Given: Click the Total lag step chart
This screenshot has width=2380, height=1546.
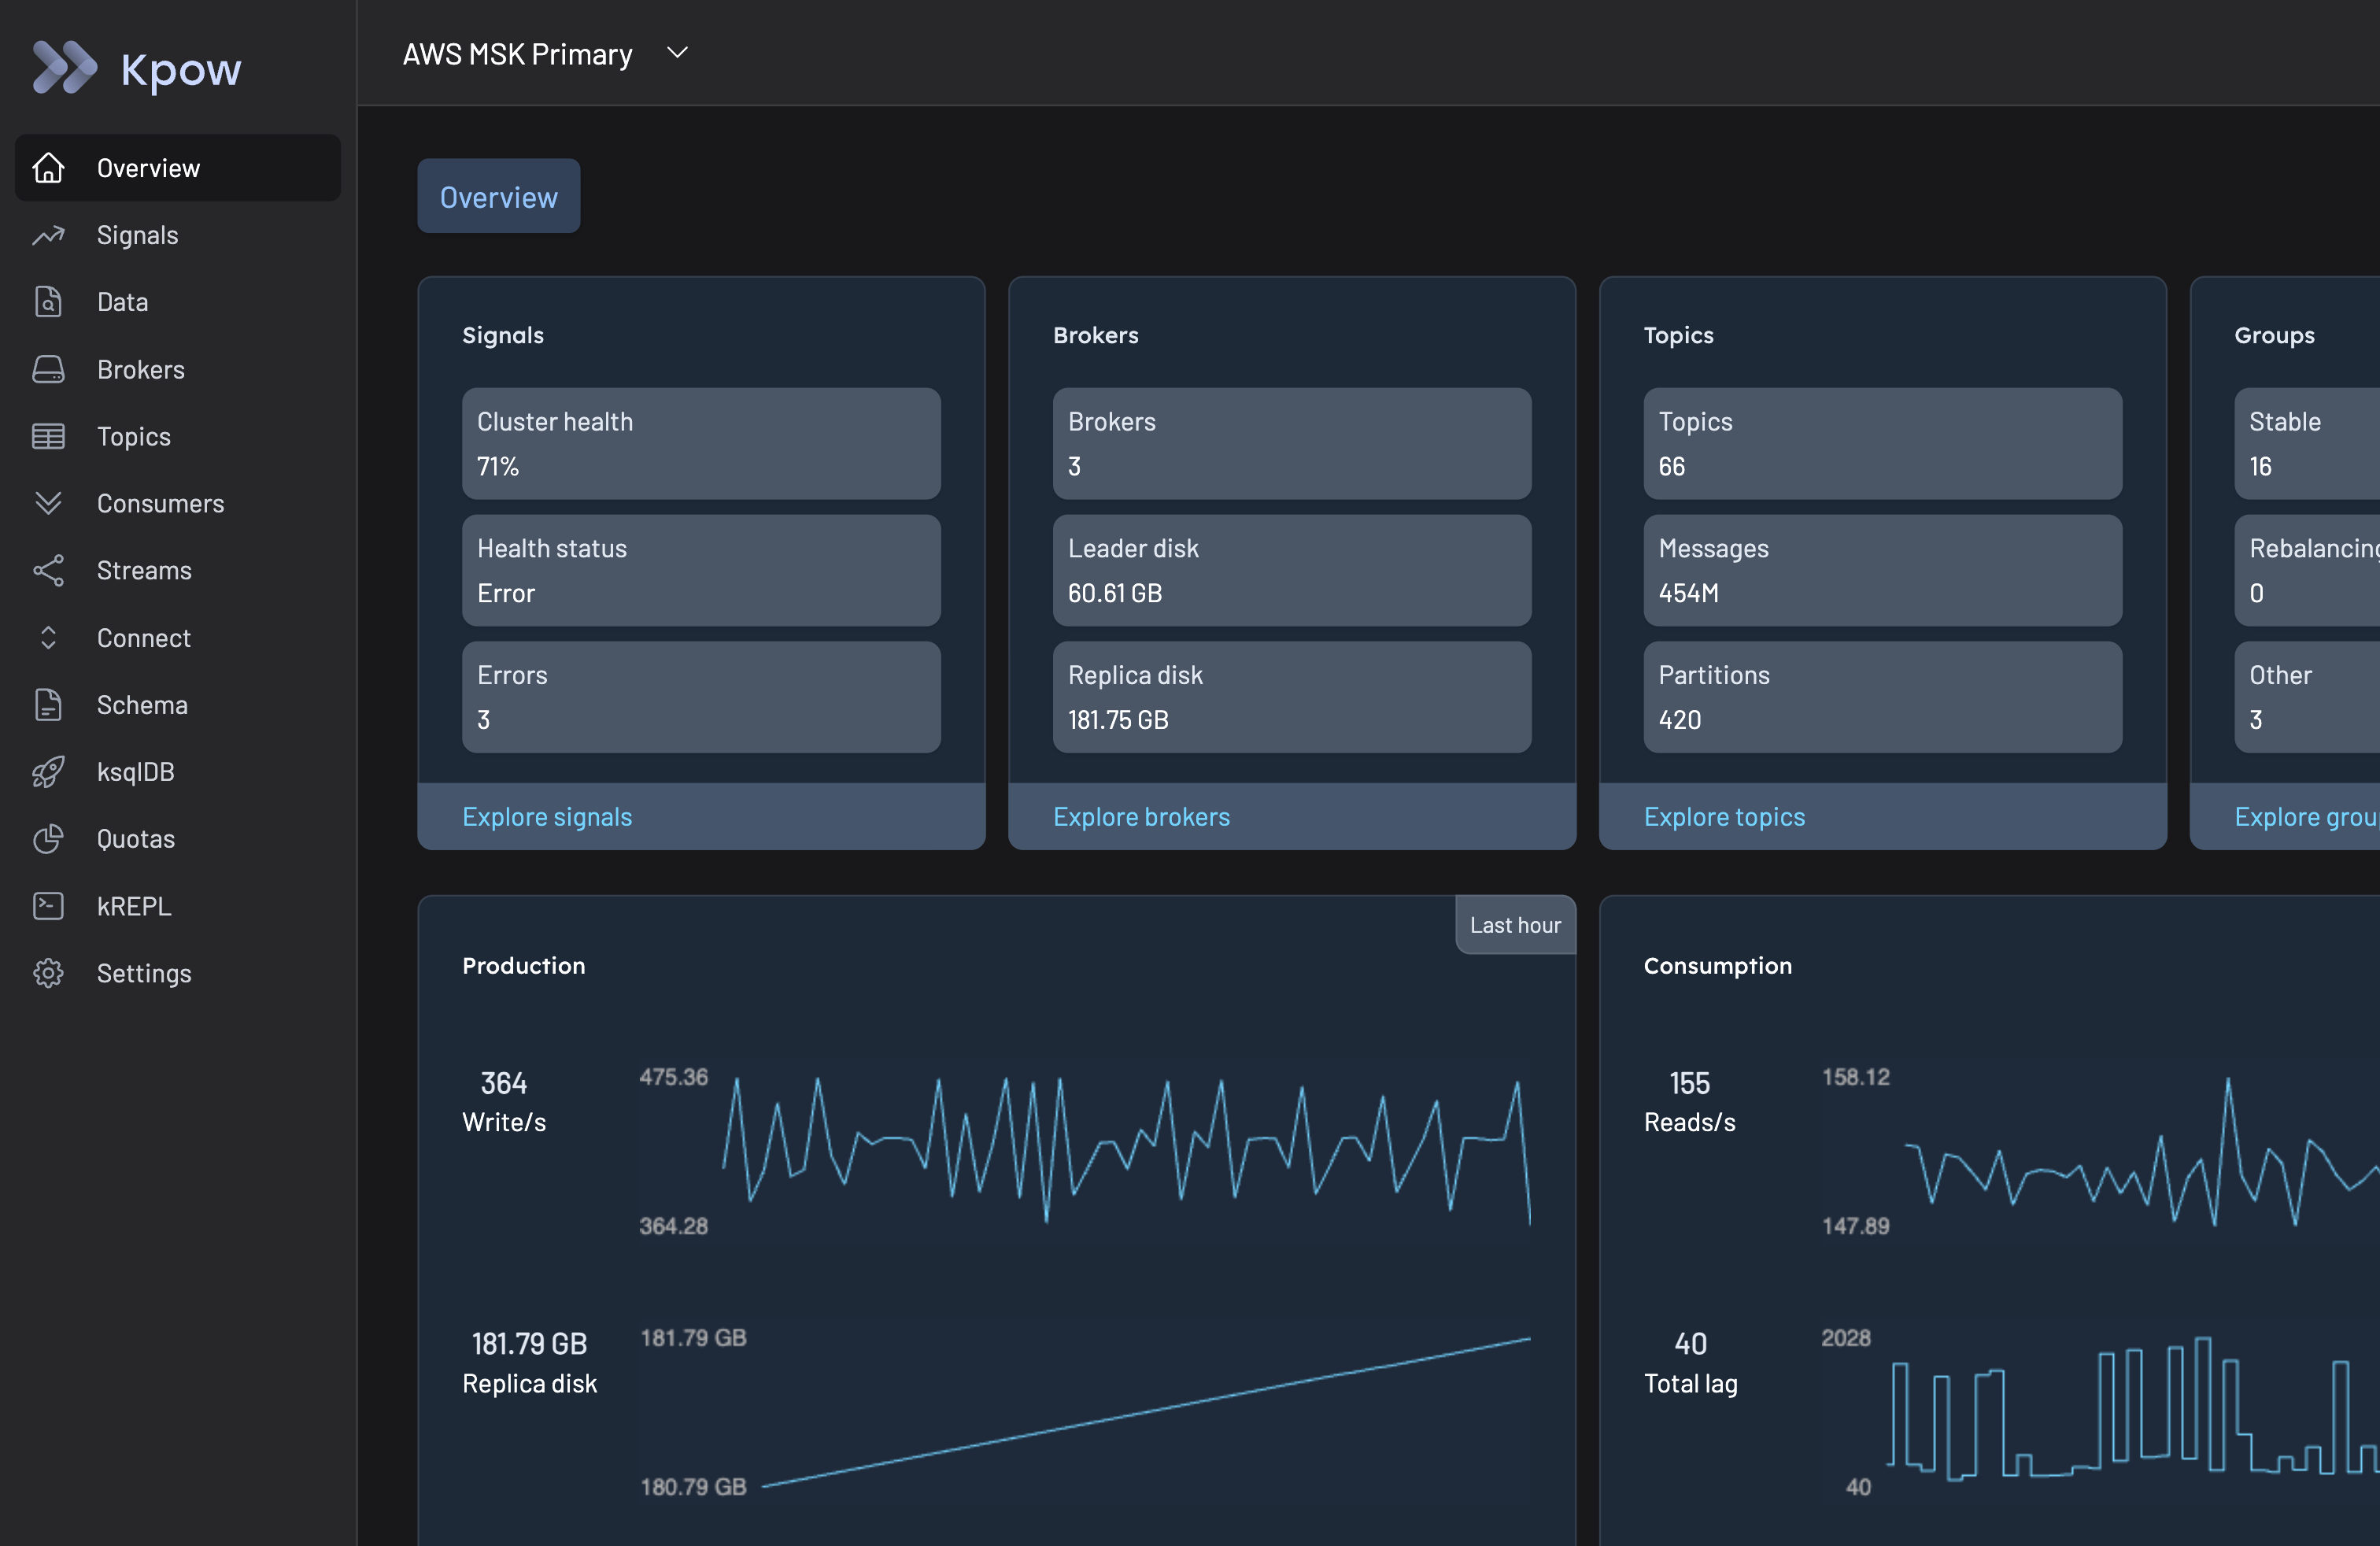Looking at the screenshot, I should [2134, 1410].
